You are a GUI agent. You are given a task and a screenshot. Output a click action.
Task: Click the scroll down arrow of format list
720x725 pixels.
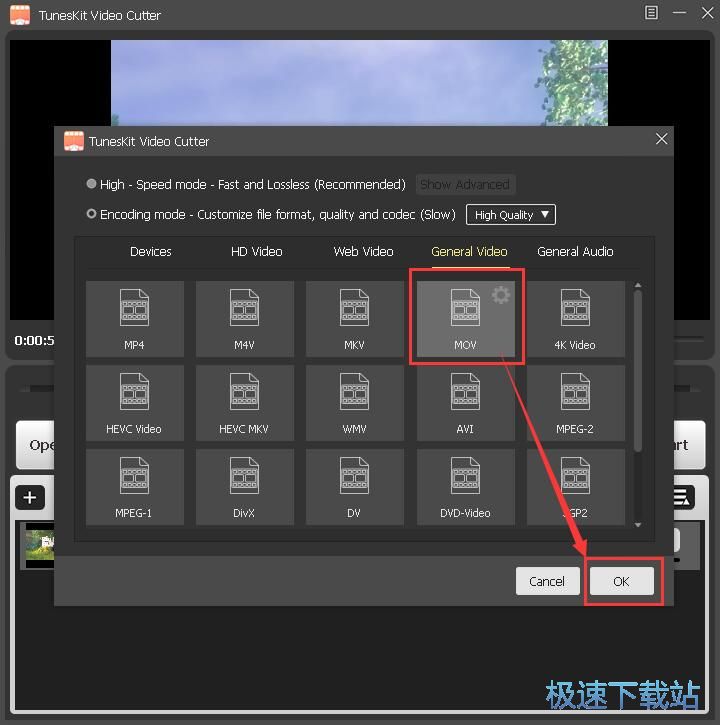pos(638,525)
